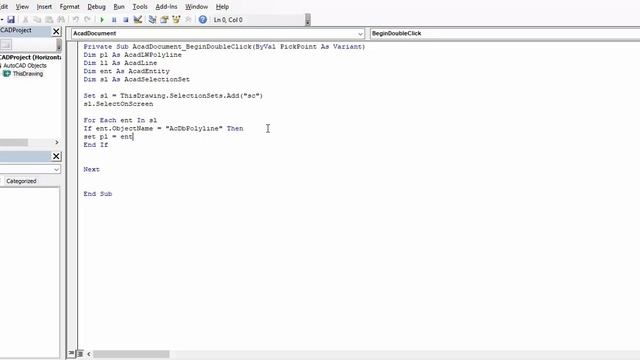This screenshot has height=360, width=640.
Task: Click the 'Next' code line
Action: [91, 169]
